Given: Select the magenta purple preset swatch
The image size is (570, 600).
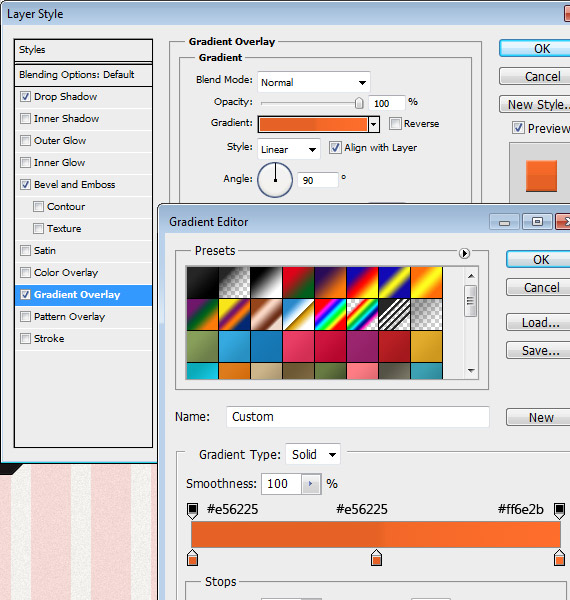Looking at the screenshot, I should pyautogui.click(x=363, y=347).
